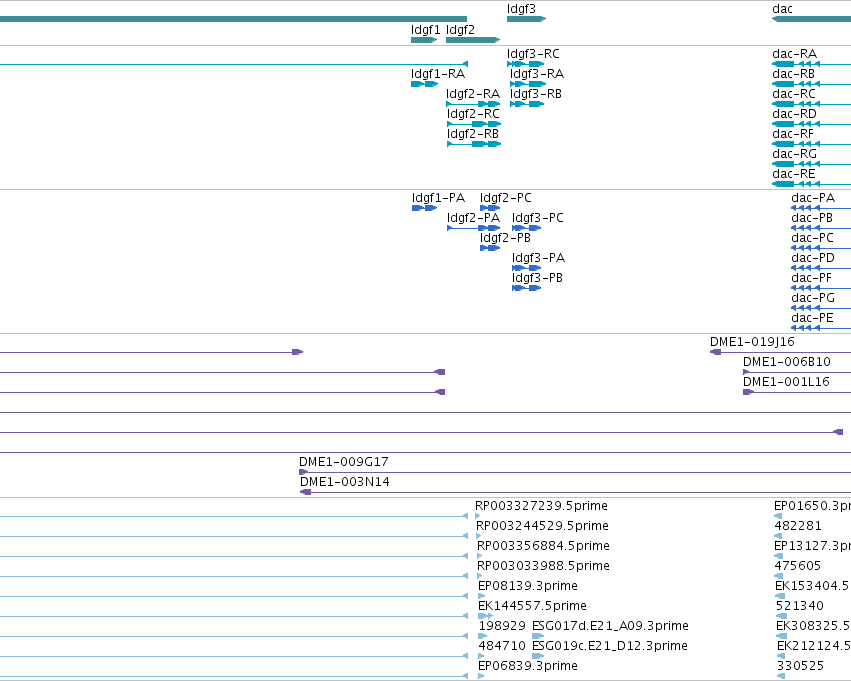Screen dimensions: 851x681
Task: Select read RP003327239.5prime
Action: click(541, 506)
